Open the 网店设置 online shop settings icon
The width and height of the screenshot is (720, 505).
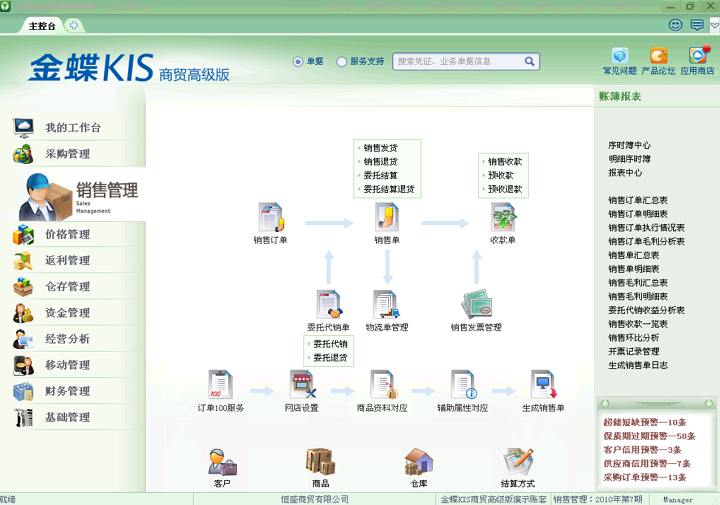[x=302, y=385]
